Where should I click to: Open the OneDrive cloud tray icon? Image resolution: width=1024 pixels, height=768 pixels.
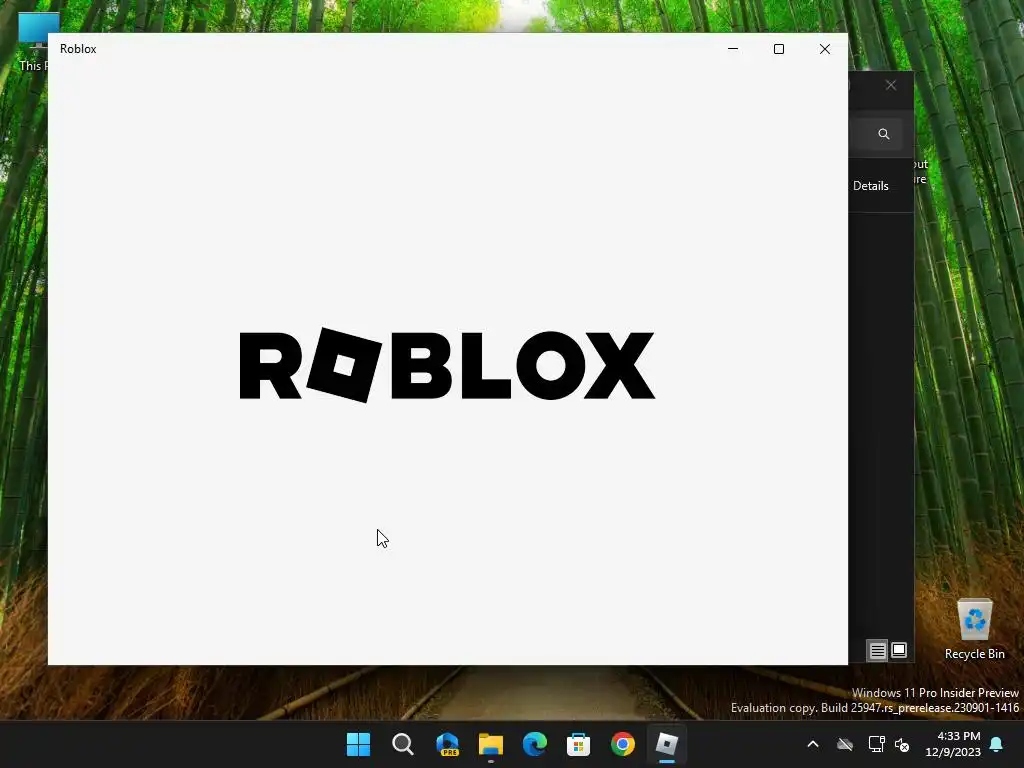tap(845, 744)
